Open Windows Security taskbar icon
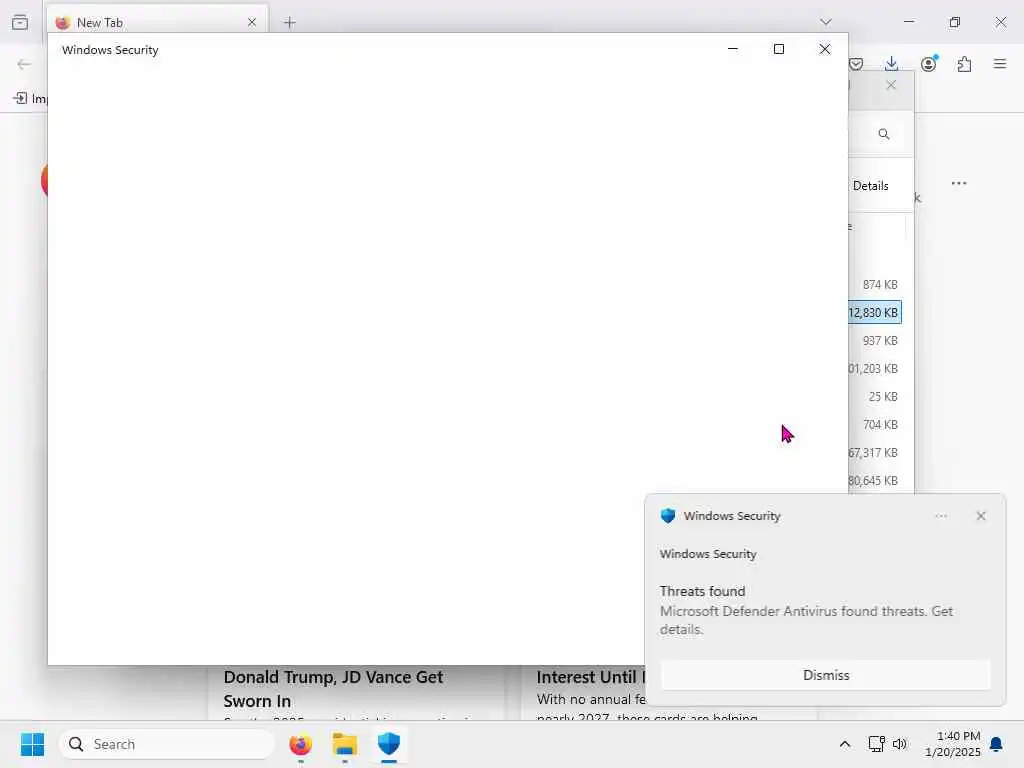Viewport: 1024px width, 768px height. [x=389, y=744]
